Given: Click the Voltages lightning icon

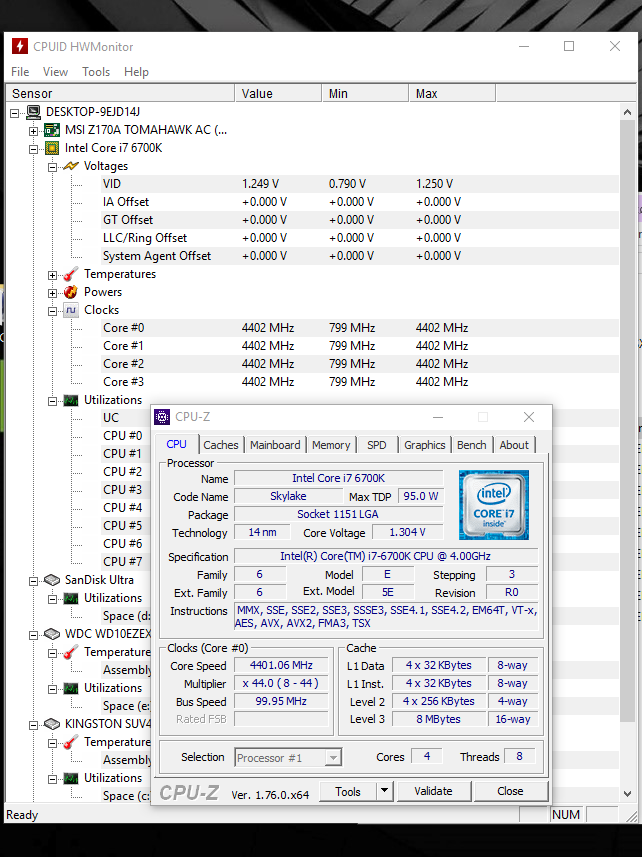Looking at the screenshot, I should click(71, 166).
